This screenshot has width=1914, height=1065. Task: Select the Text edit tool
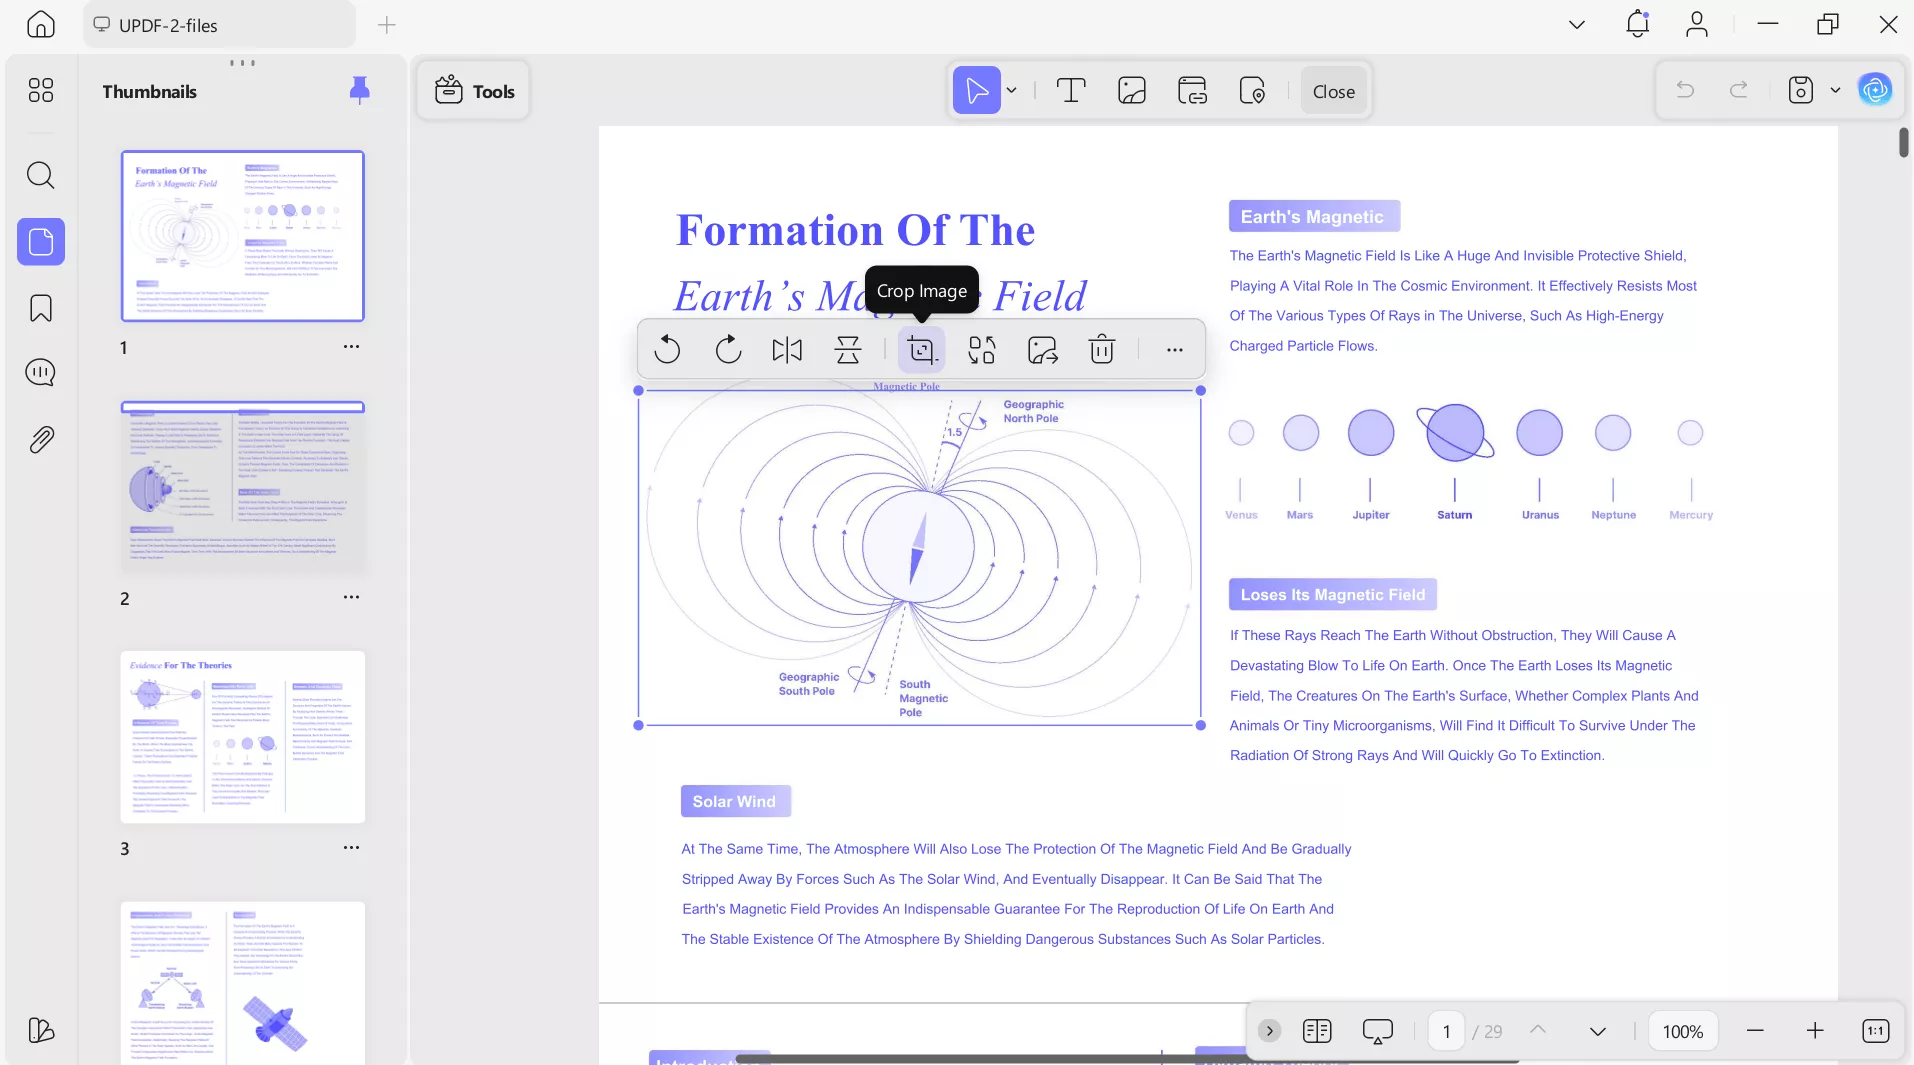pos(1070,91)
